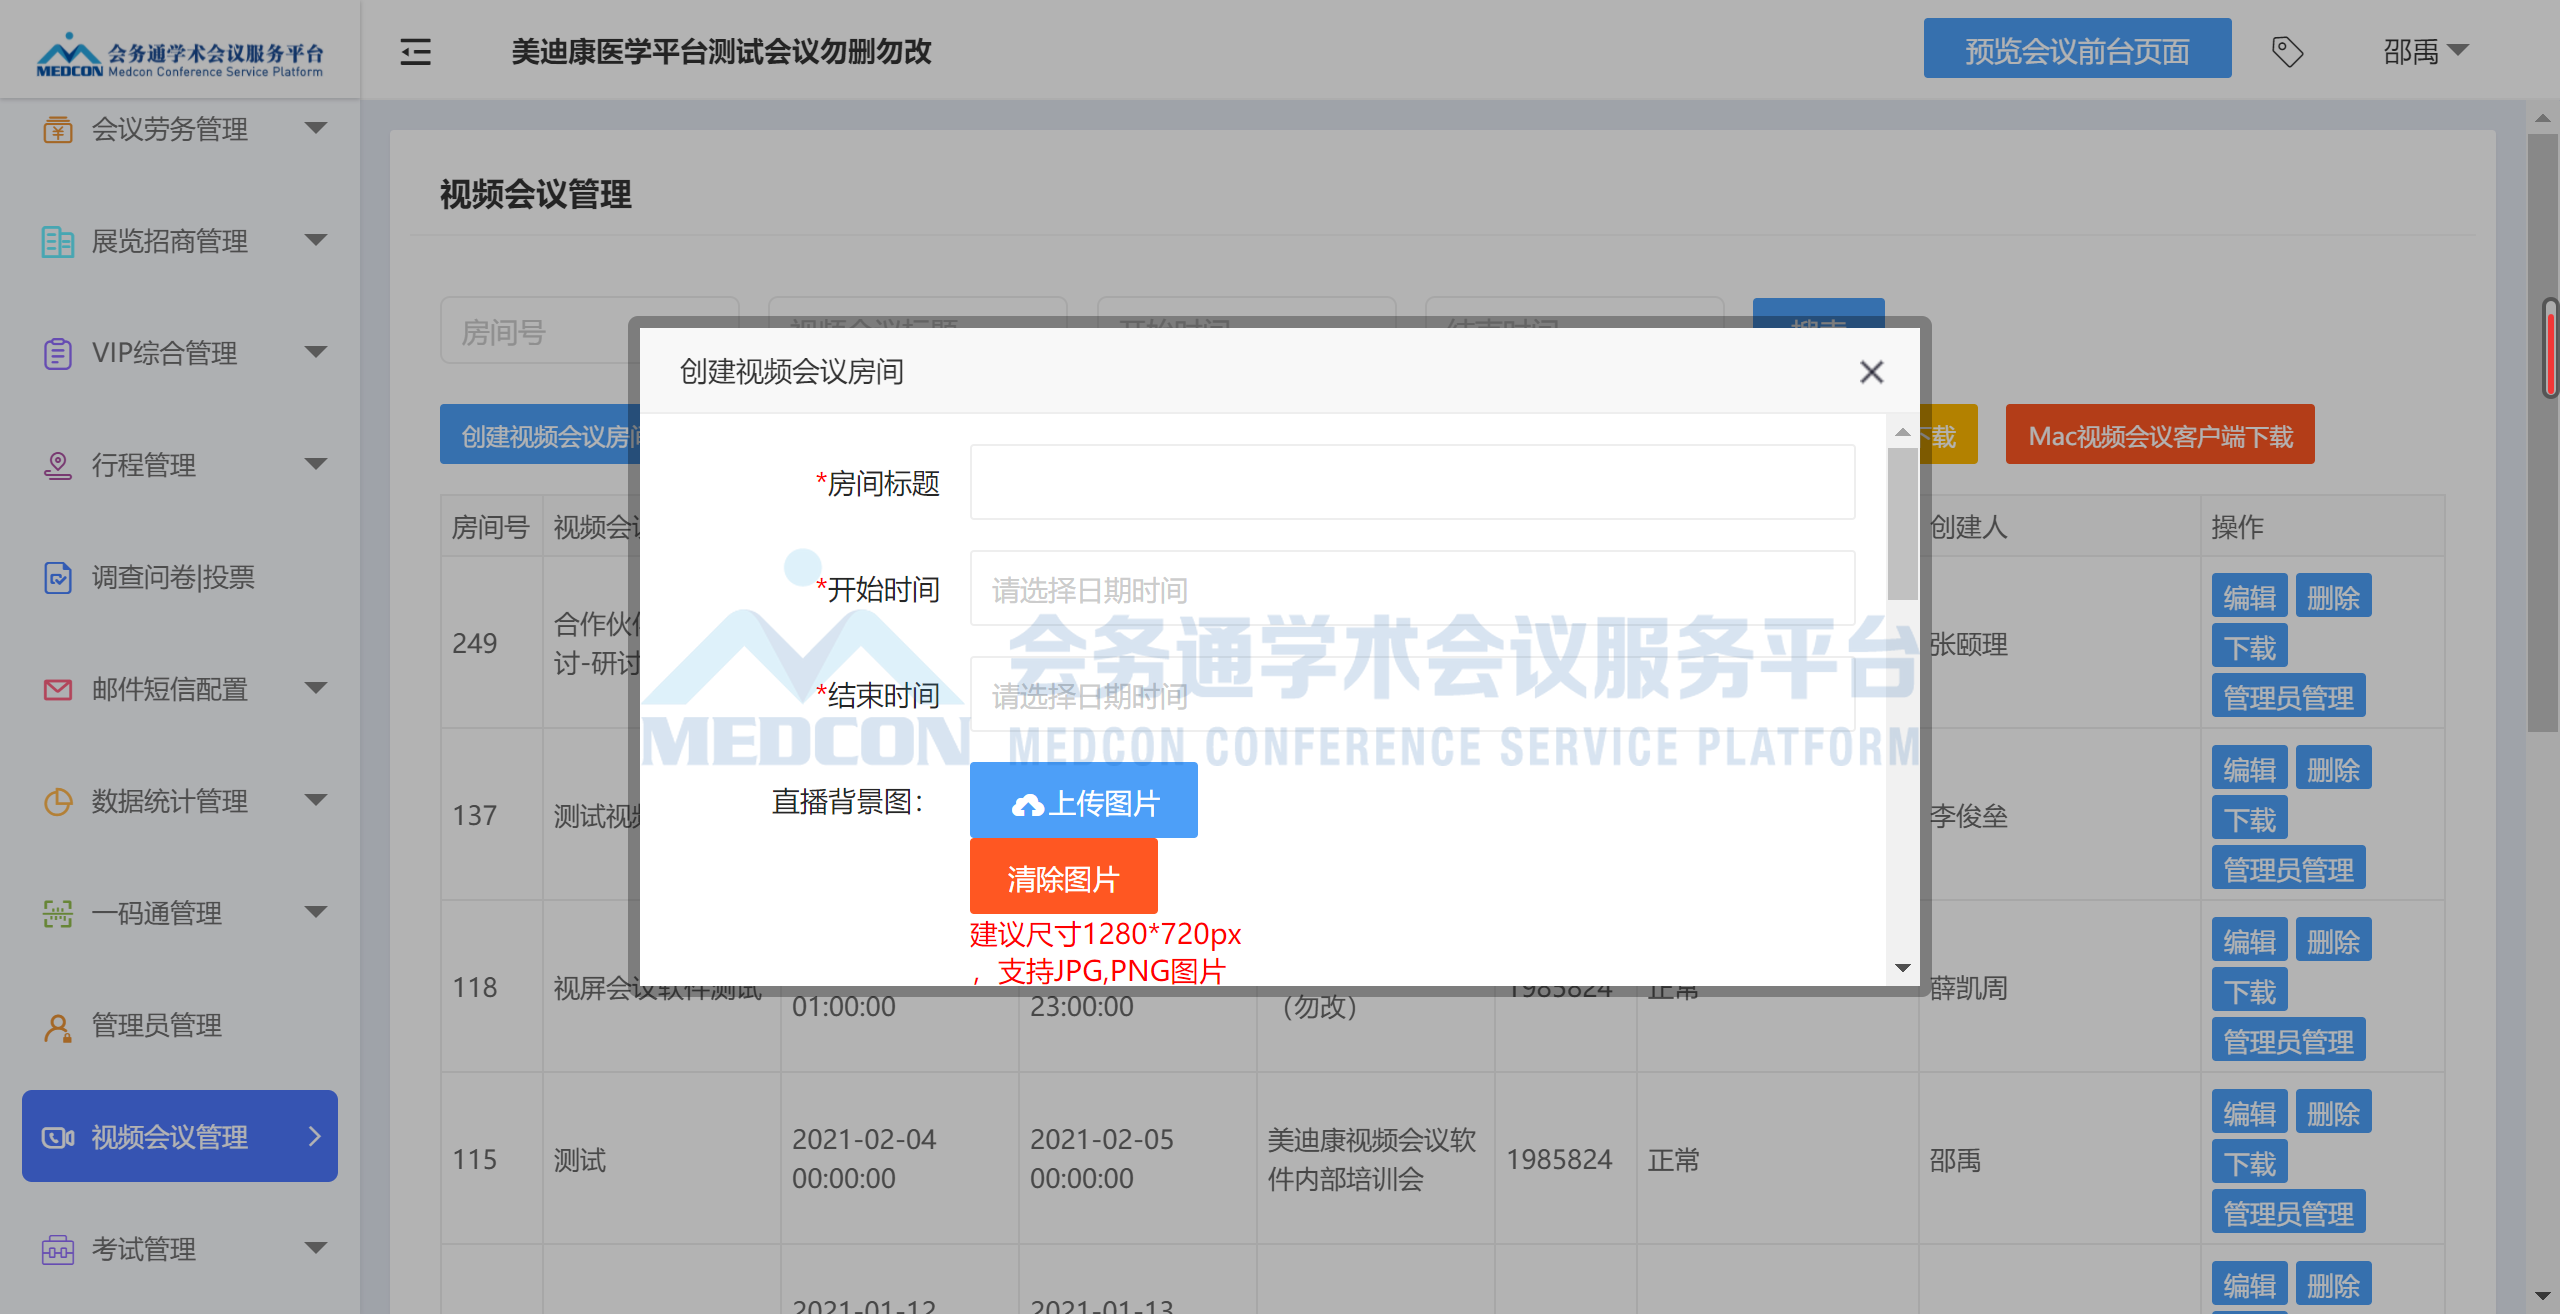This screenshot has width=2560, height=1314.
Task: Expand the 行程管理 submenu arrow
Action: click(x=316, y=464)
